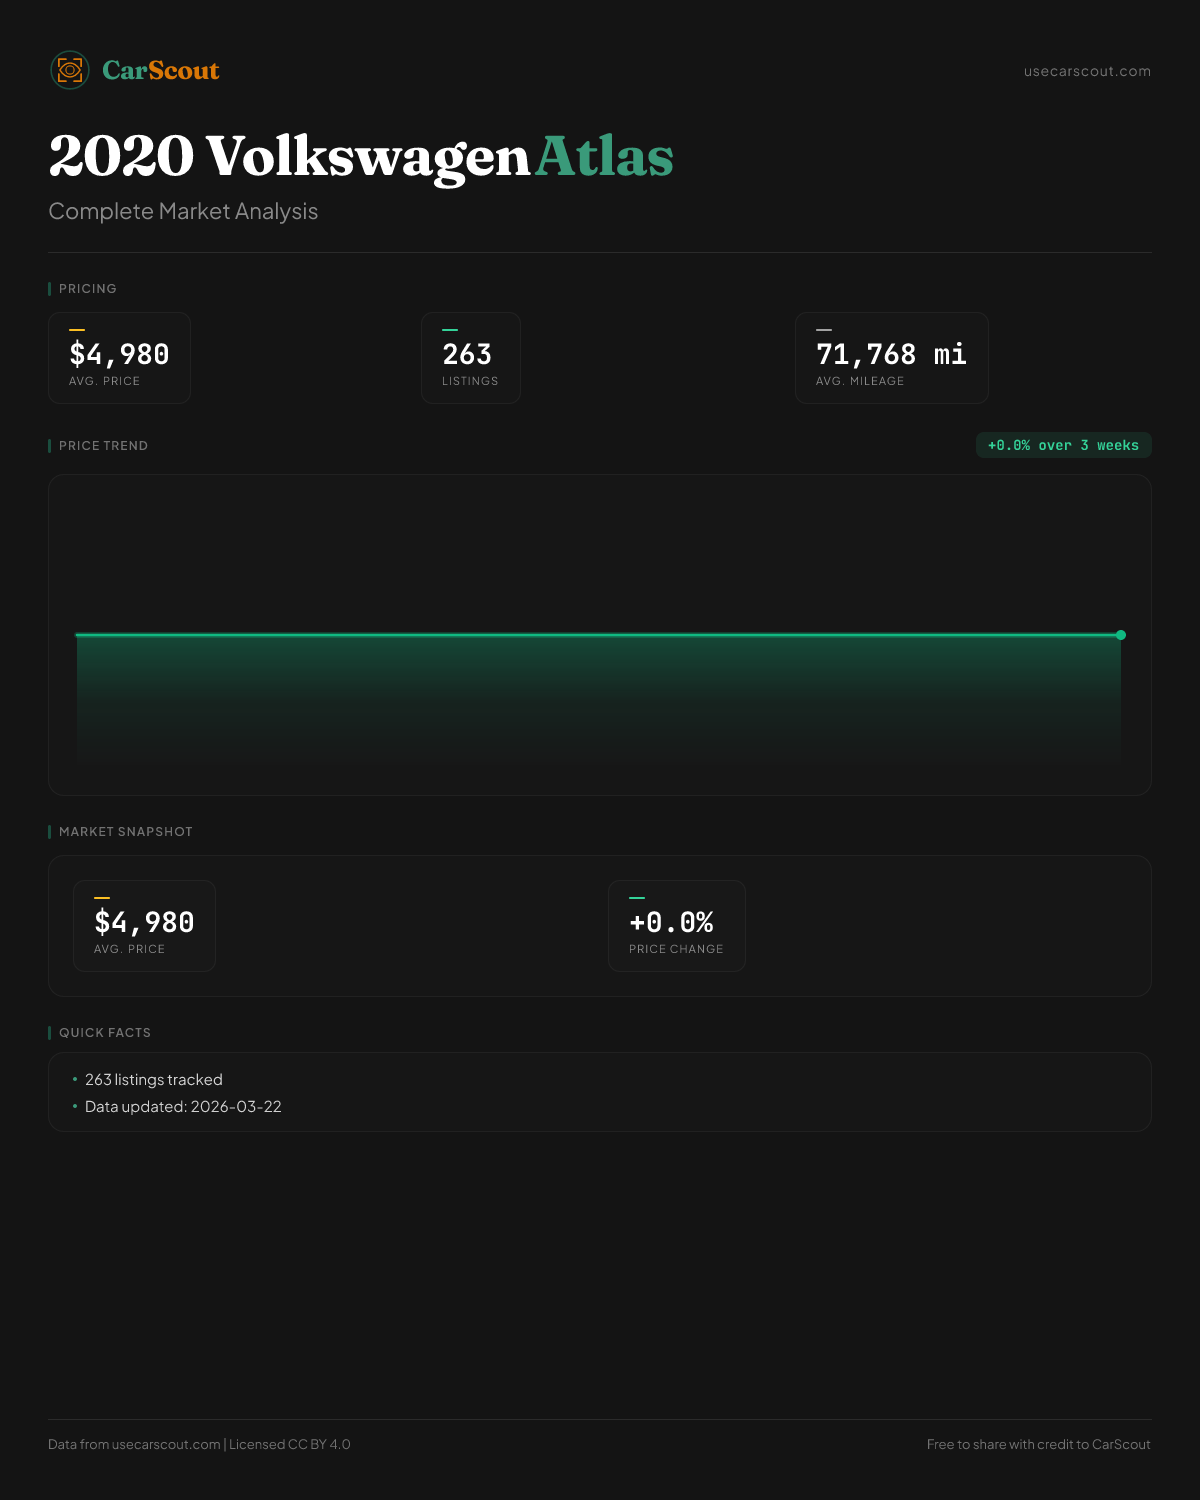Click the 263 listings card

pyautogui.click(x=470, y=358)
